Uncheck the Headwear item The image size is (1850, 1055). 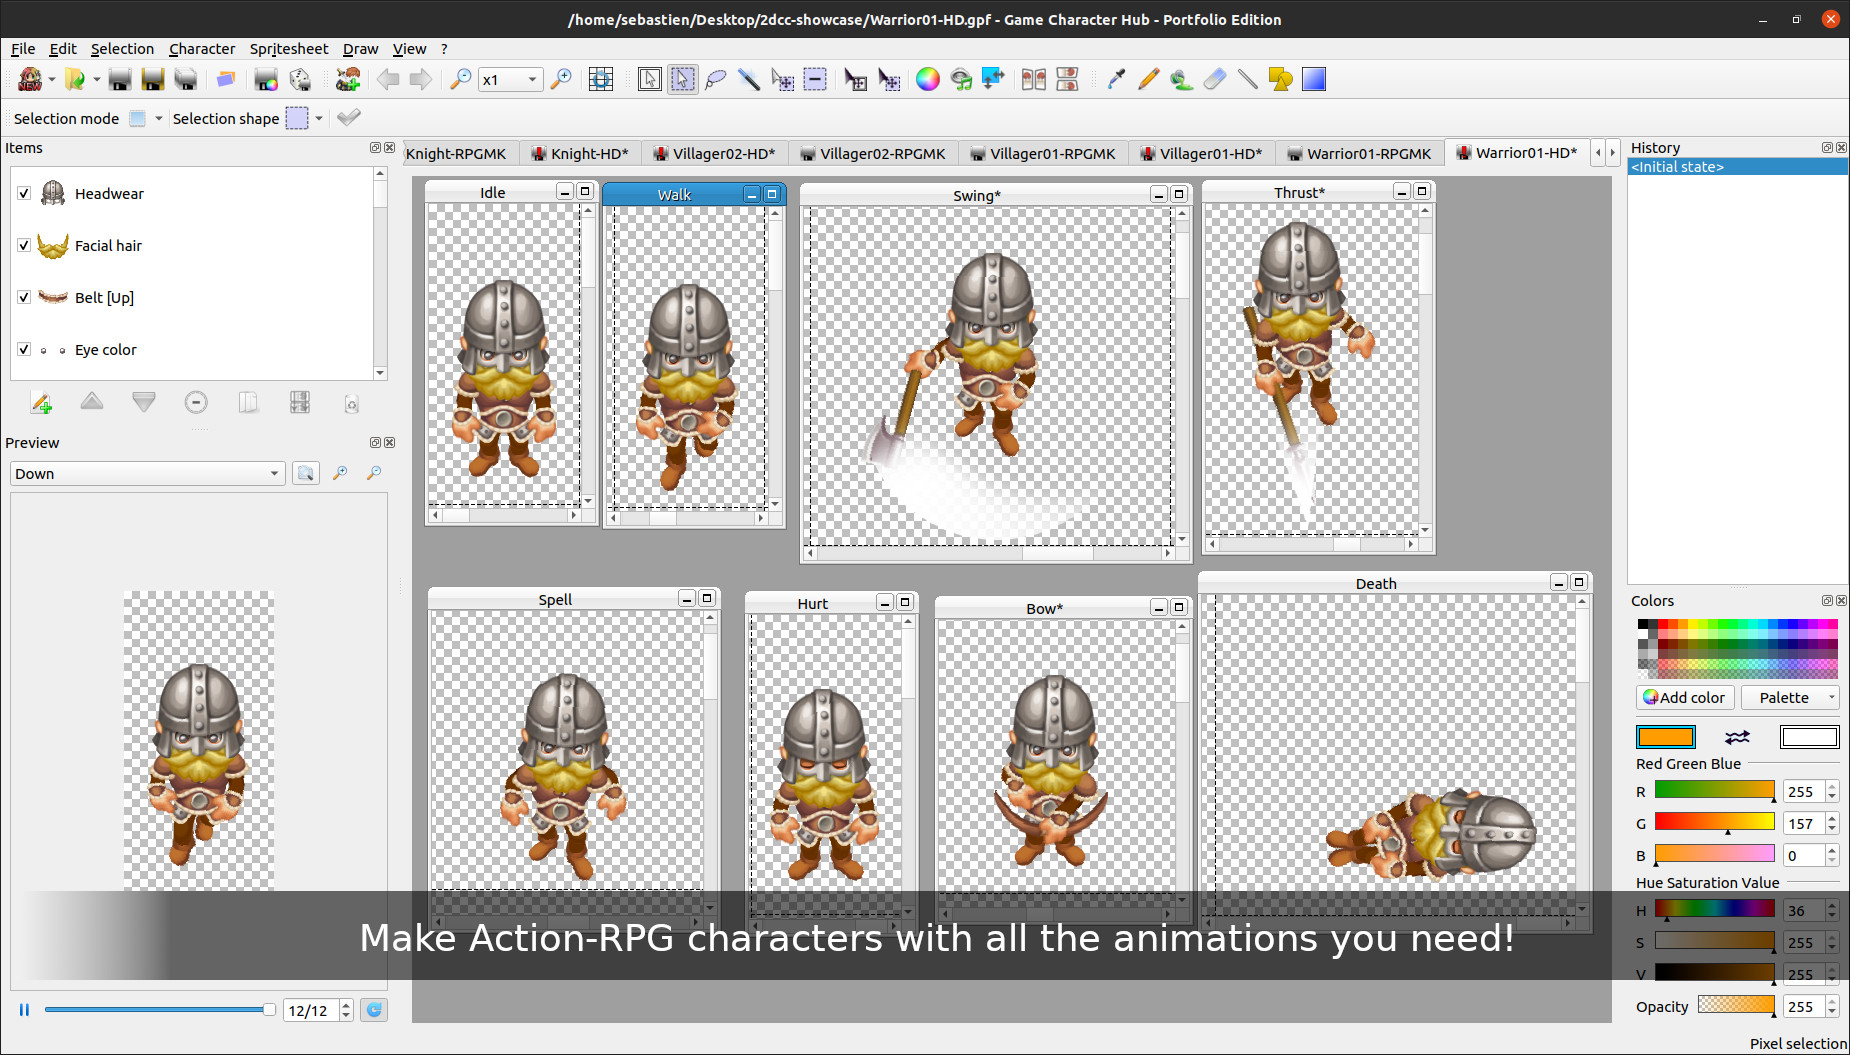(x=24, y=193)
